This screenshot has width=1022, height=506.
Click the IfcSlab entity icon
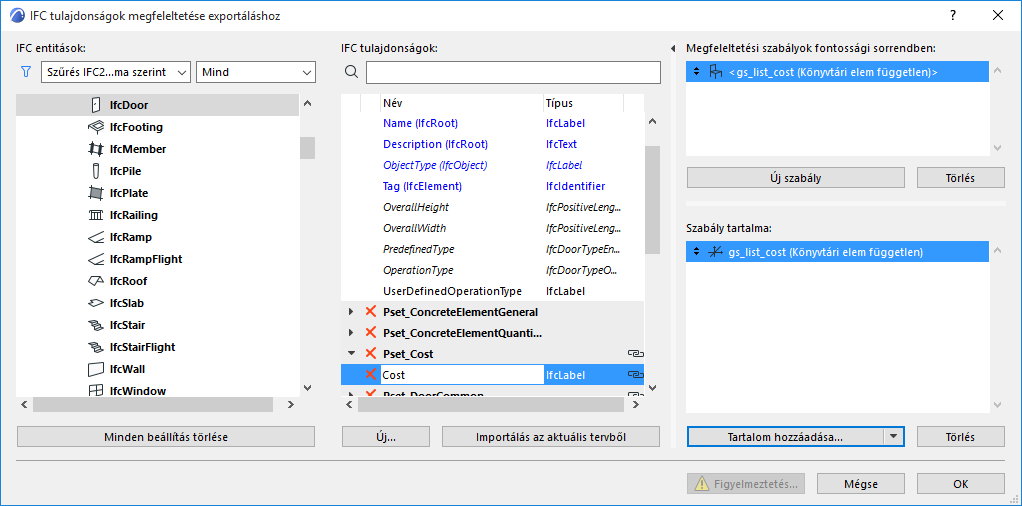(96, 303)
